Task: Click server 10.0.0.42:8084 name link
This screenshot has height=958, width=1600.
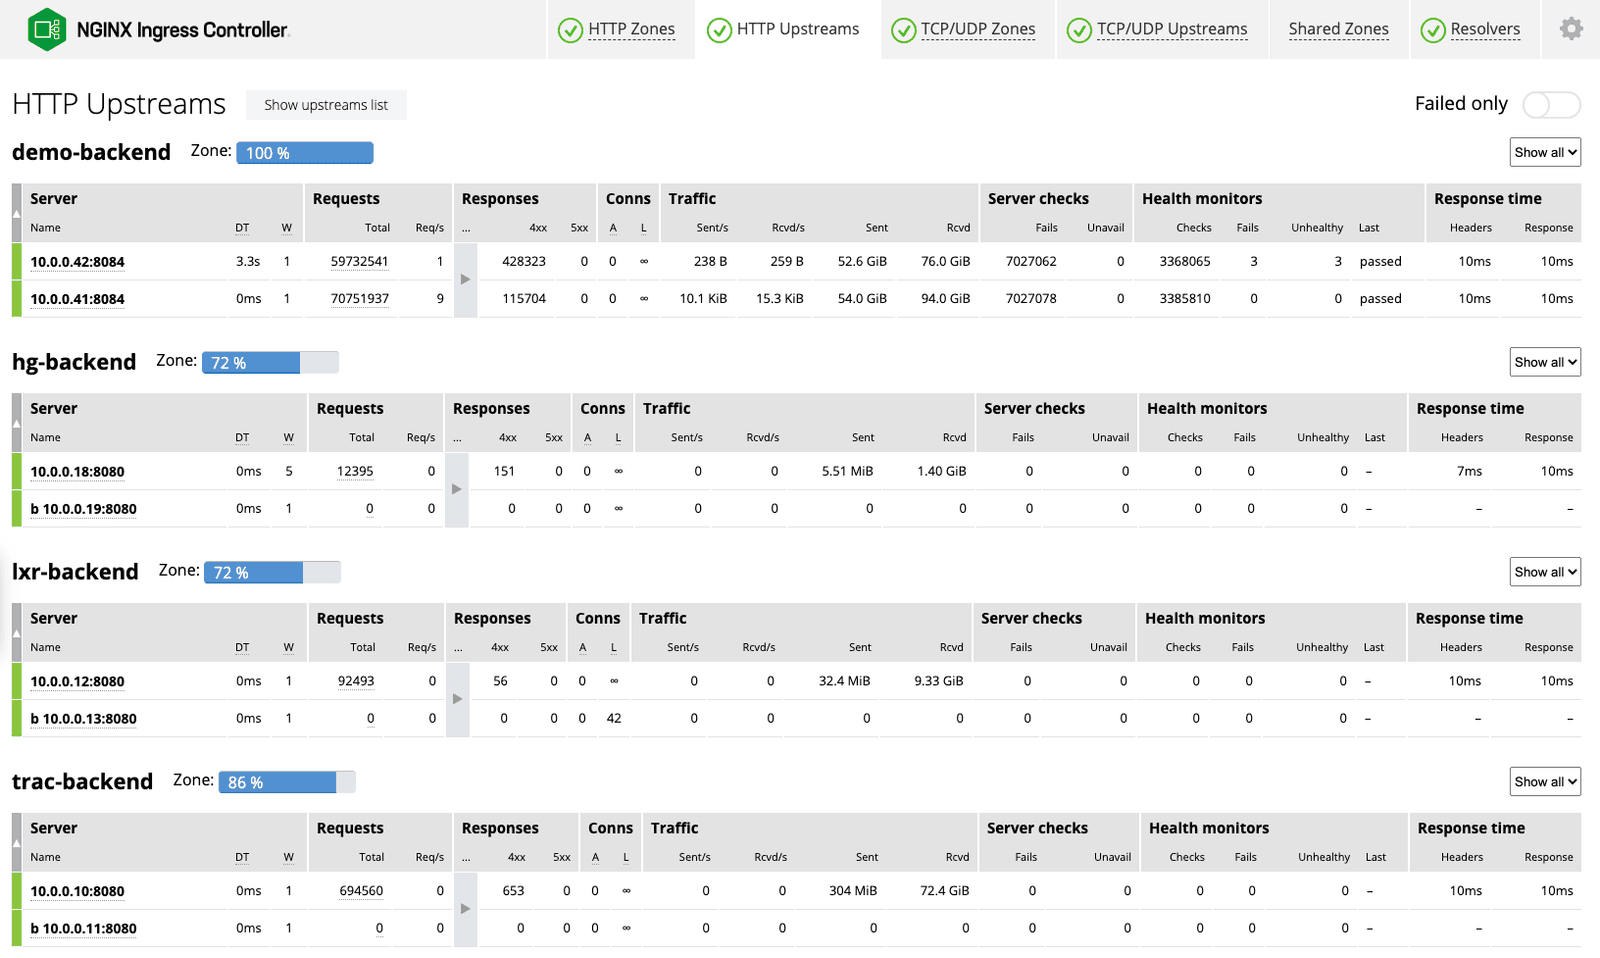Action: 77,262
